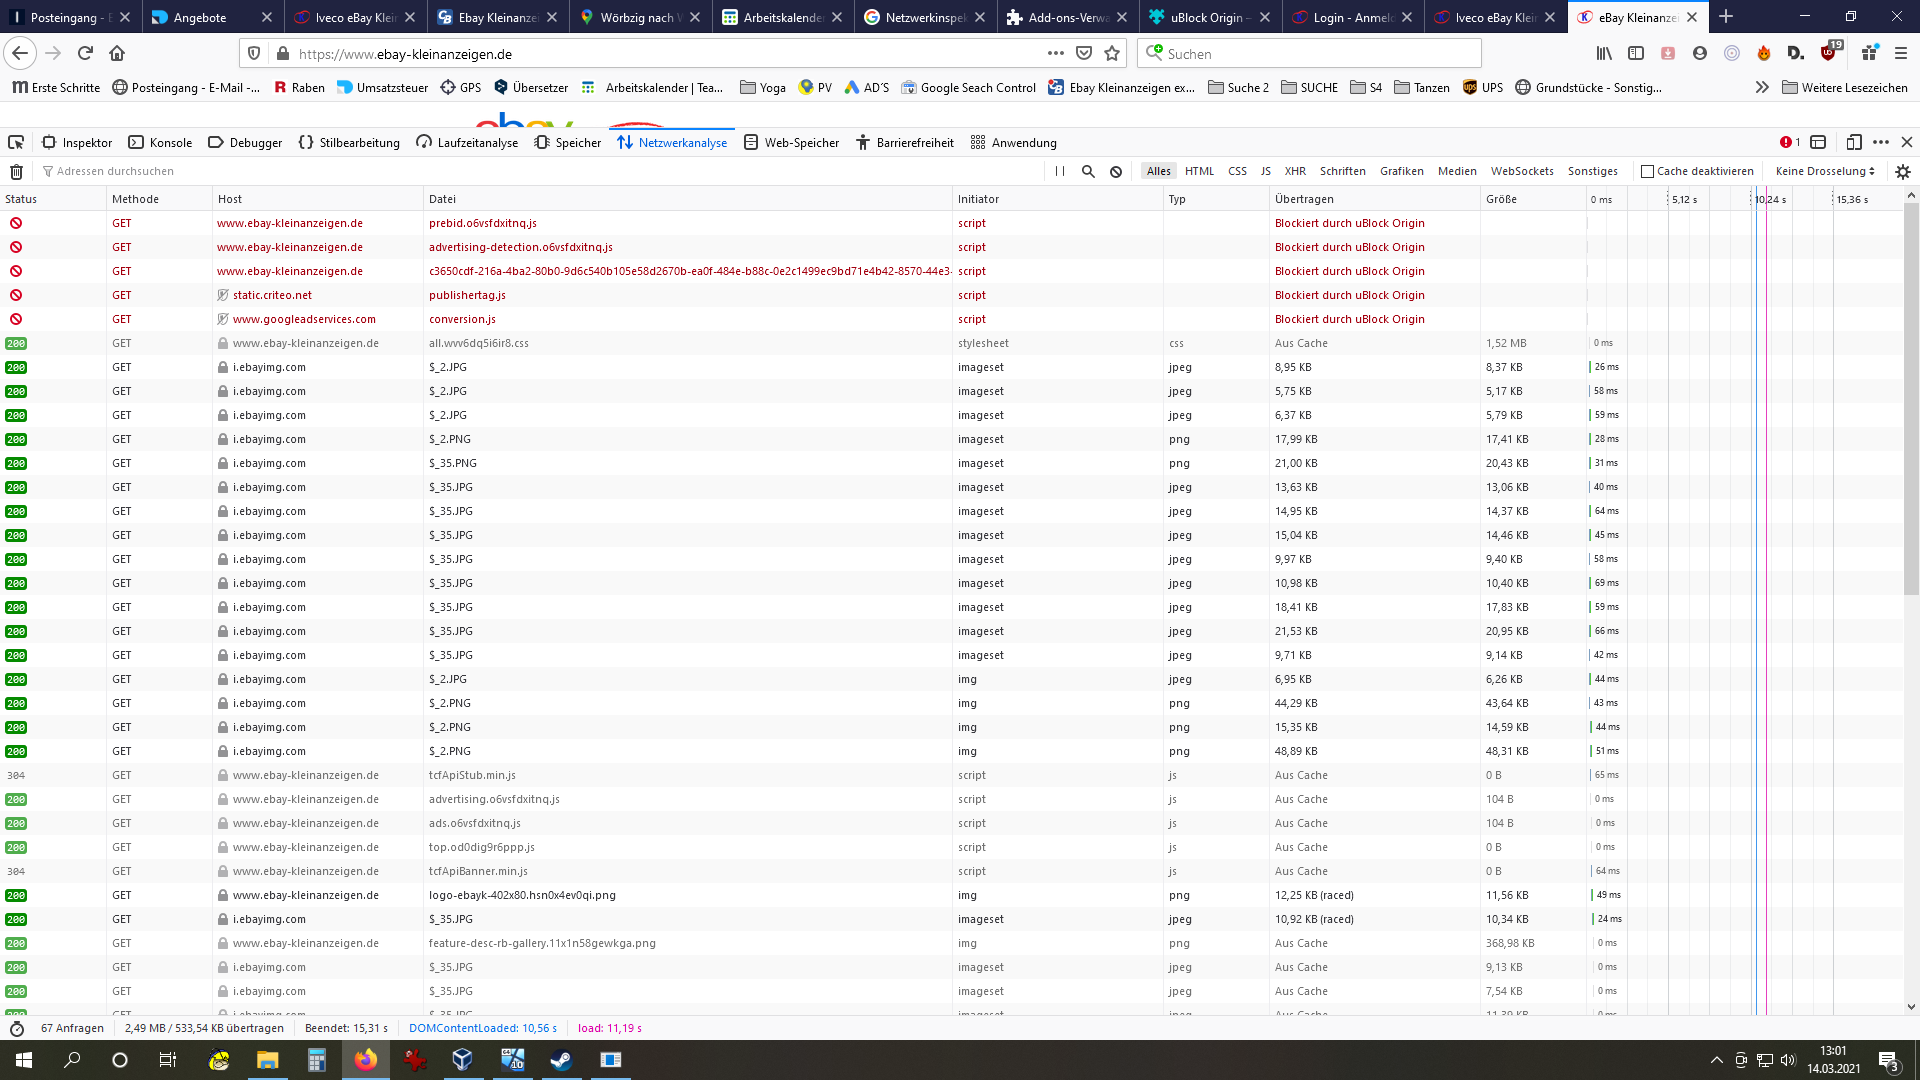This screenshot has height=1080, width=1920.
Task: Toggle responsive design mode icon
Action: coord(1853,142)
